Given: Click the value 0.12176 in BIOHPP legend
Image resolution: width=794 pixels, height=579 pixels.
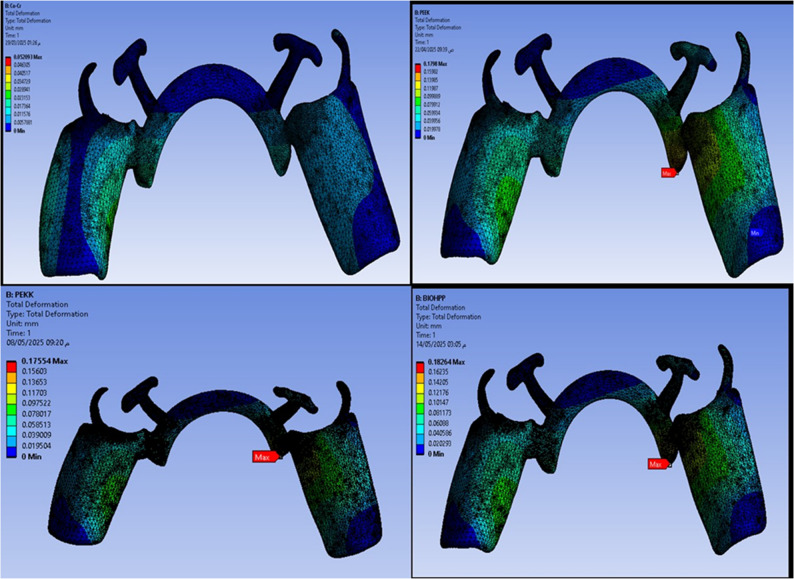Looking at the screenshot, I should pyautogui.click(x=439, y=393).
